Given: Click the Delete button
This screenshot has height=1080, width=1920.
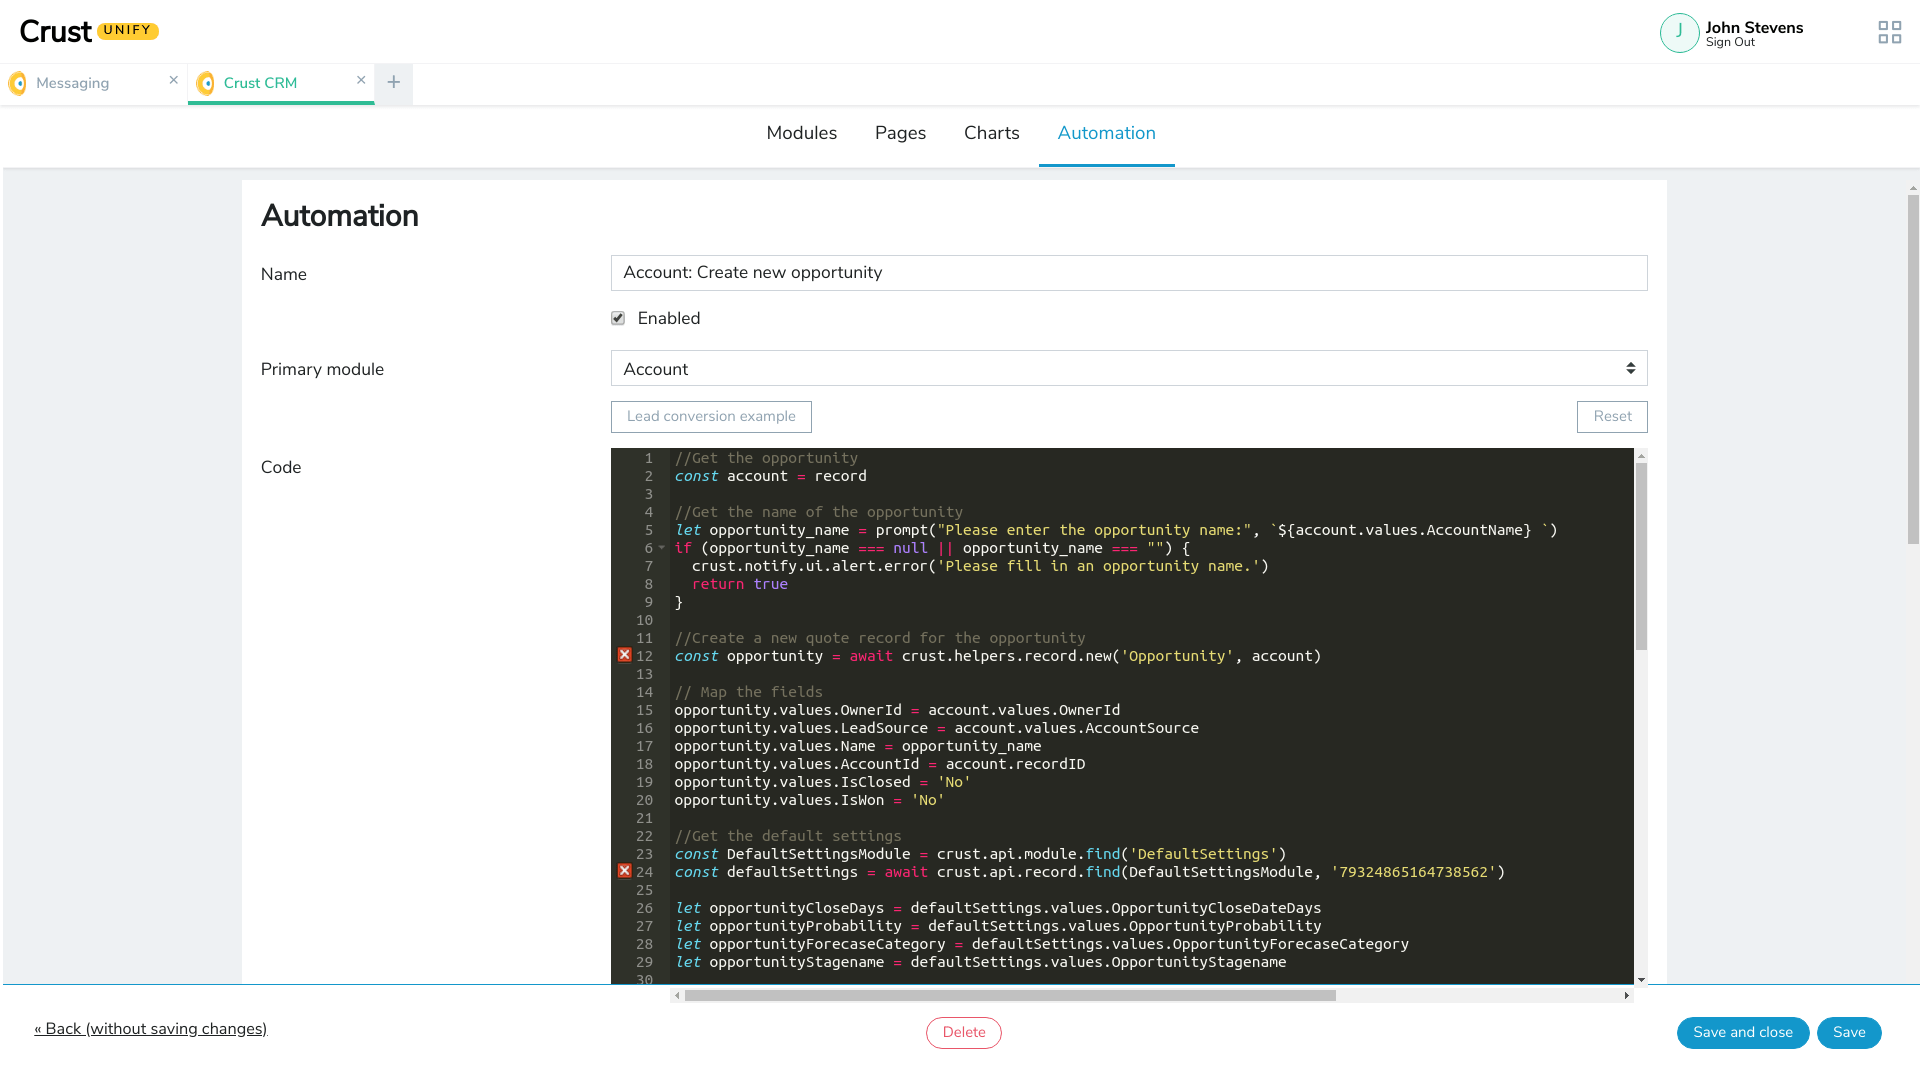Looking at the screenshot, I should point(964,1032).
